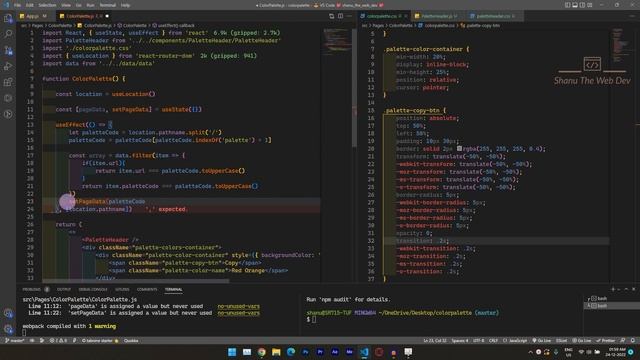The image size is (640, 360).
Task: Toggle Secondary Side Bar layout icon
Action: [x=582, y=5]
